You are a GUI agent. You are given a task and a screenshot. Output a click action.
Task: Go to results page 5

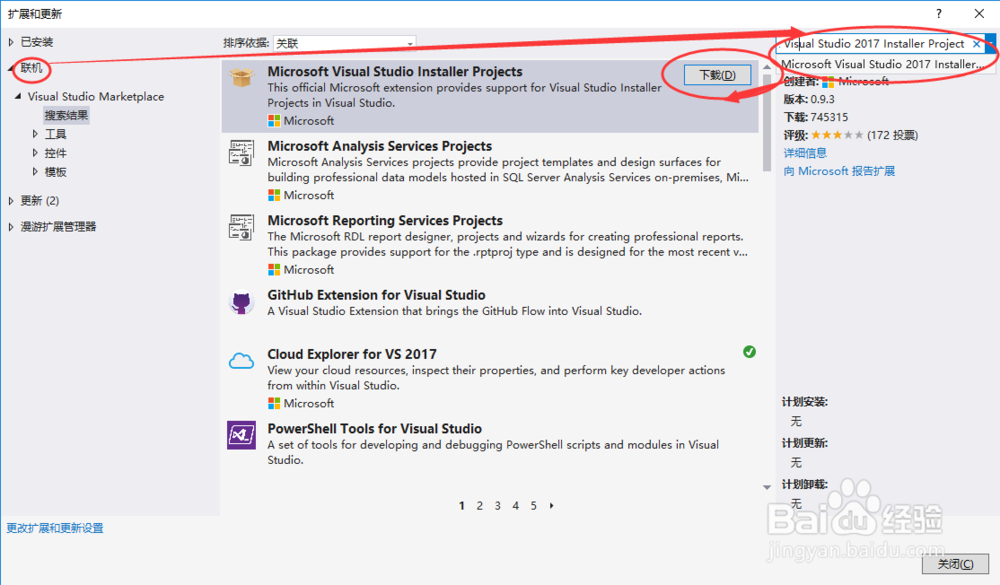click(533, 506)
